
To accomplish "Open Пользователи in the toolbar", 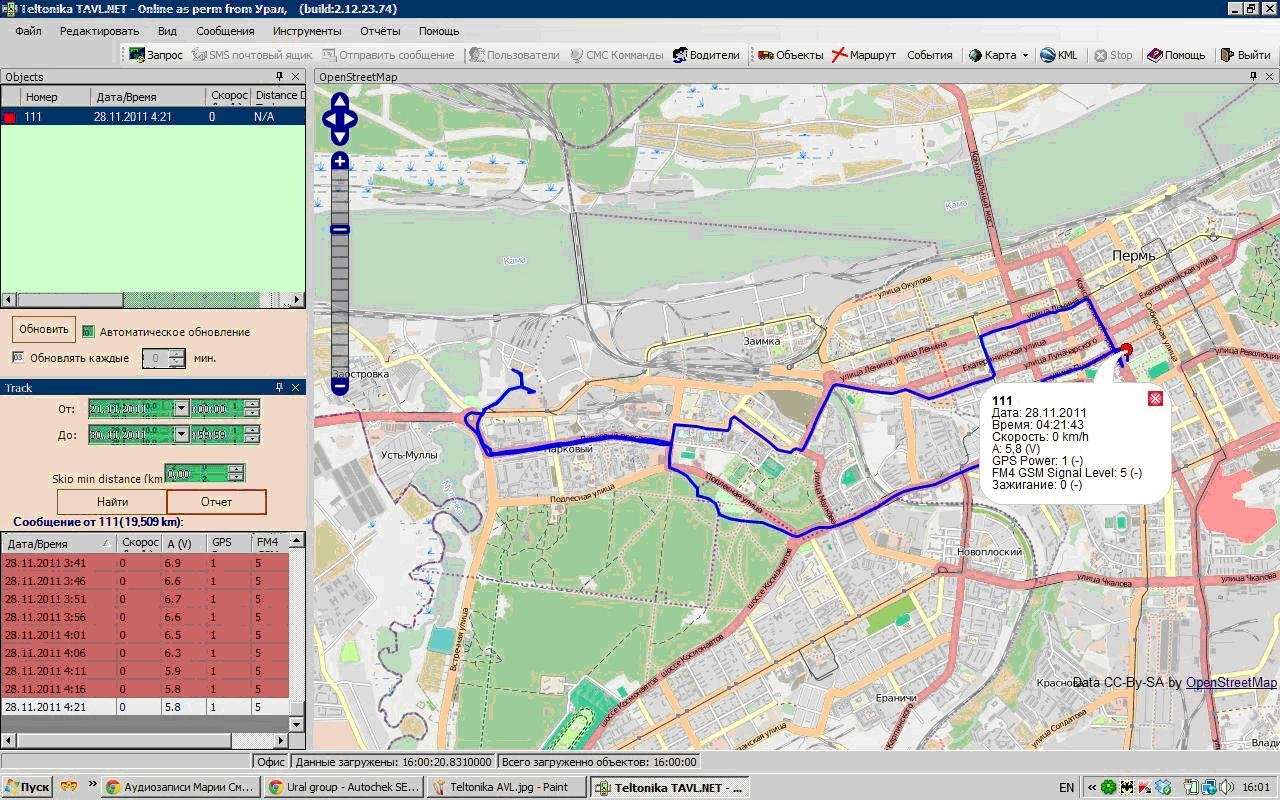I will (x=514, y=55).
